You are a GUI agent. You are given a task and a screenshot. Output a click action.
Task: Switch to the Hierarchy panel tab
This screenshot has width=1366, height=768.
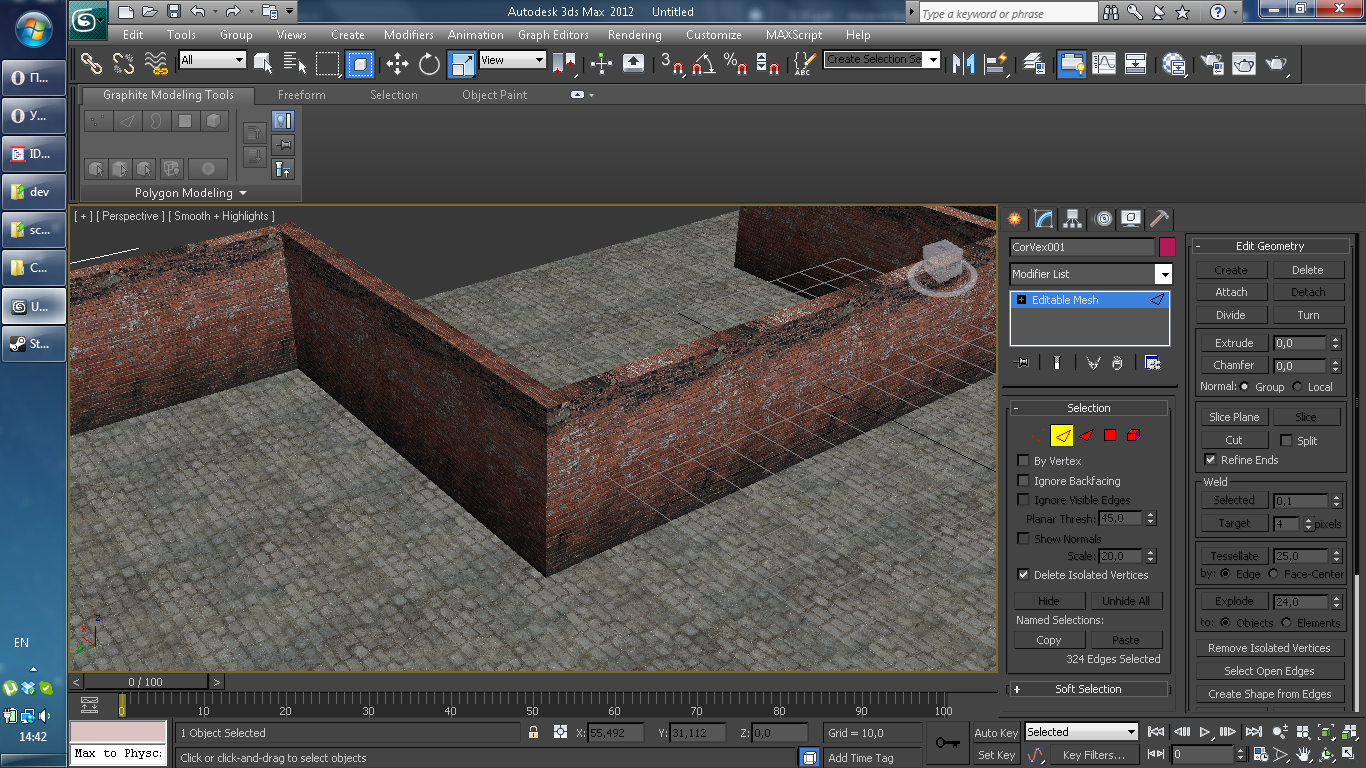[1073, 219]
